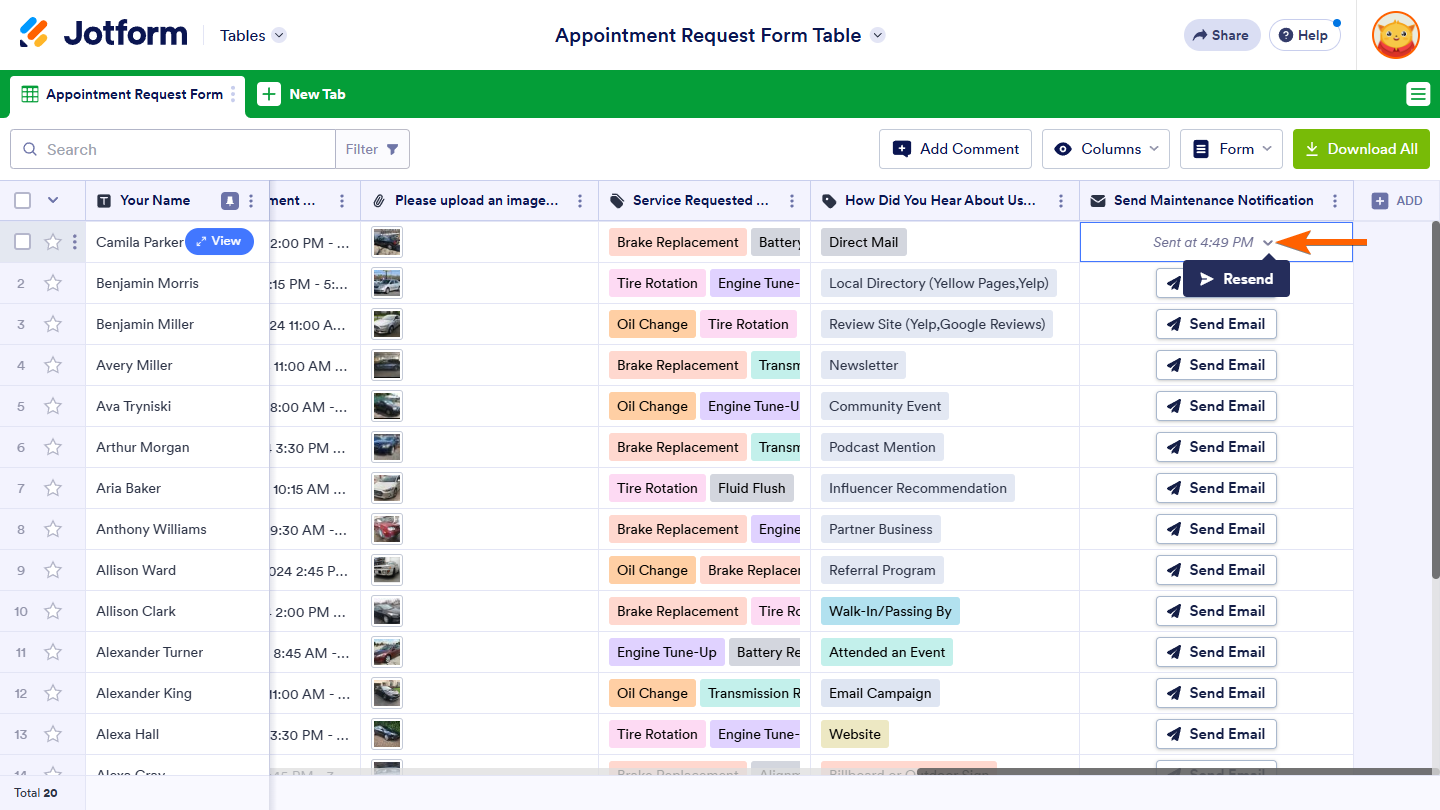
Task: Open selection options chevron beside header checkbox
Action: pyautogui.click(x=53, y=200)
